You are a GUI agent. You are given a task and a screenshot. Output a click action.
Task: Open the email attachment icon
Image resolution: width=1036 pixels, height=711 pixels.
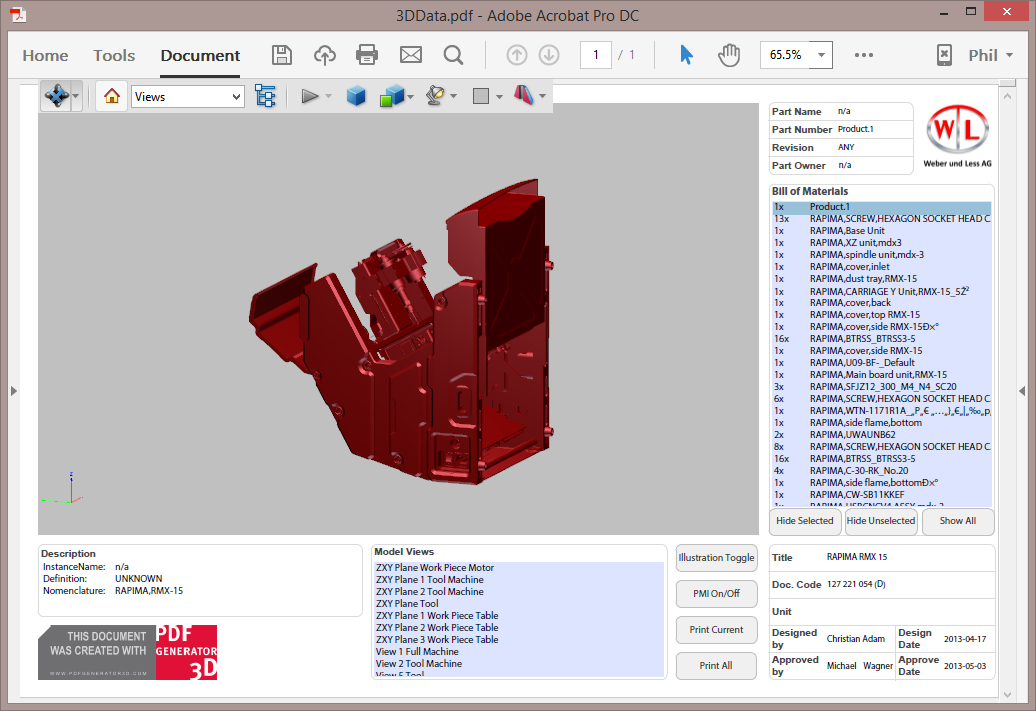pyautogui.click(x=410, y=55)
